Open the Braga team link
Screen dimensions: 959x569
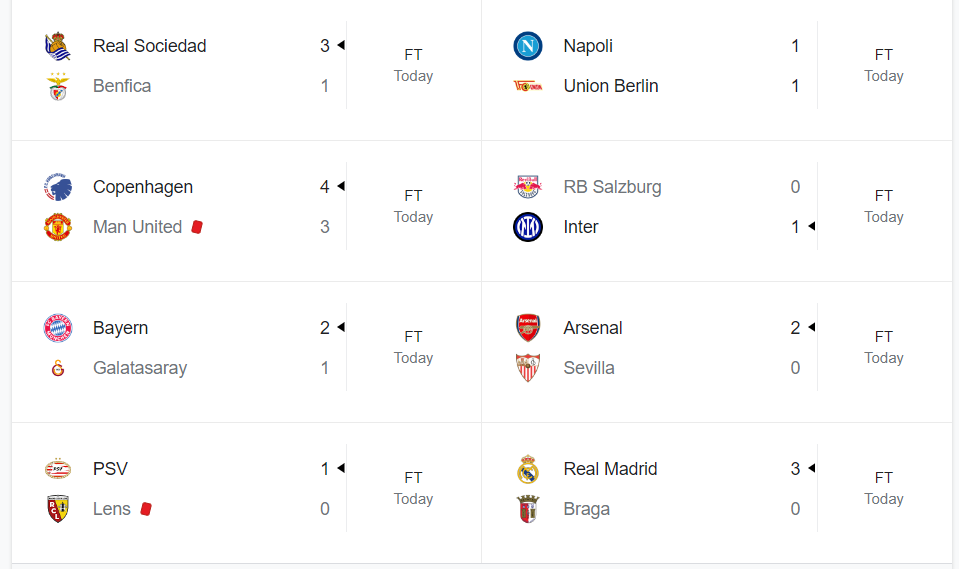(586, 509)
